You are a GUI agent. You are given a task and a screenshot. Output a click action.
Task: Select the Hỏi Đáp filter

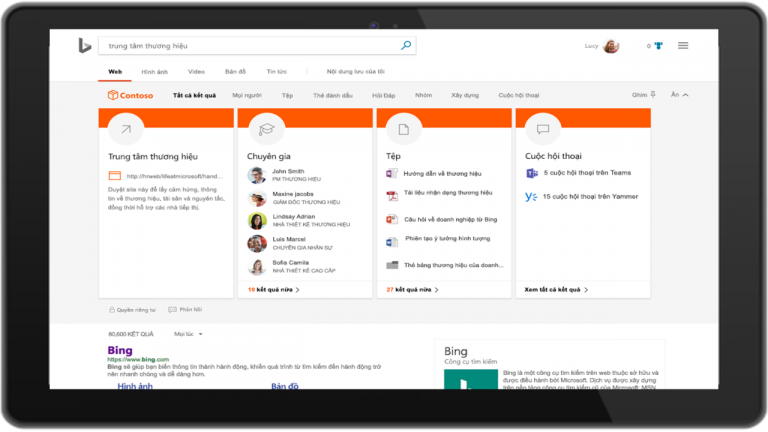tap(384, 96)
